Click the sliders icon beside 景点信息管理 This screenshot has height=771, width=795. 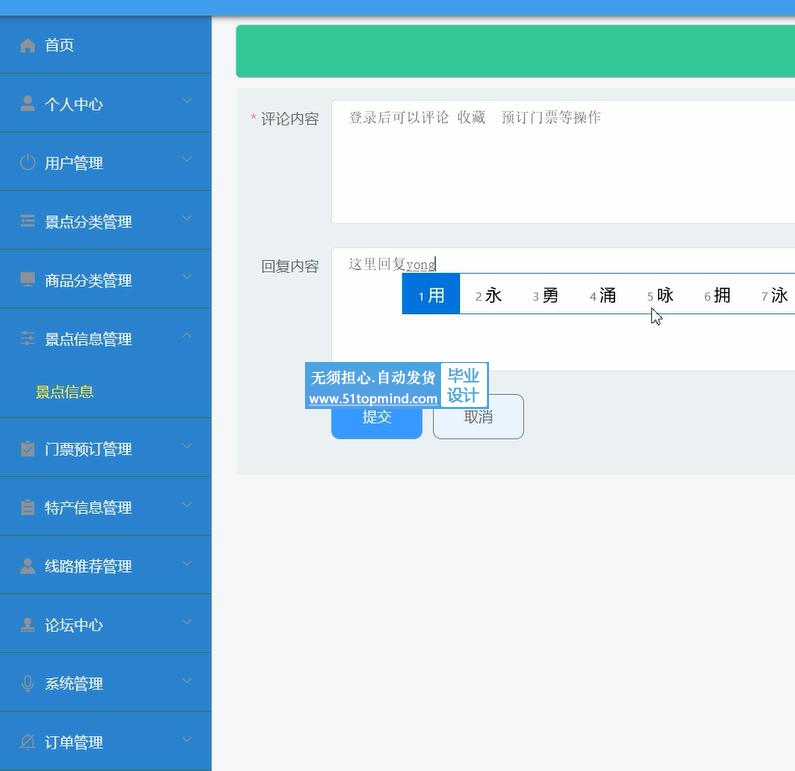[x=27, y=339]
